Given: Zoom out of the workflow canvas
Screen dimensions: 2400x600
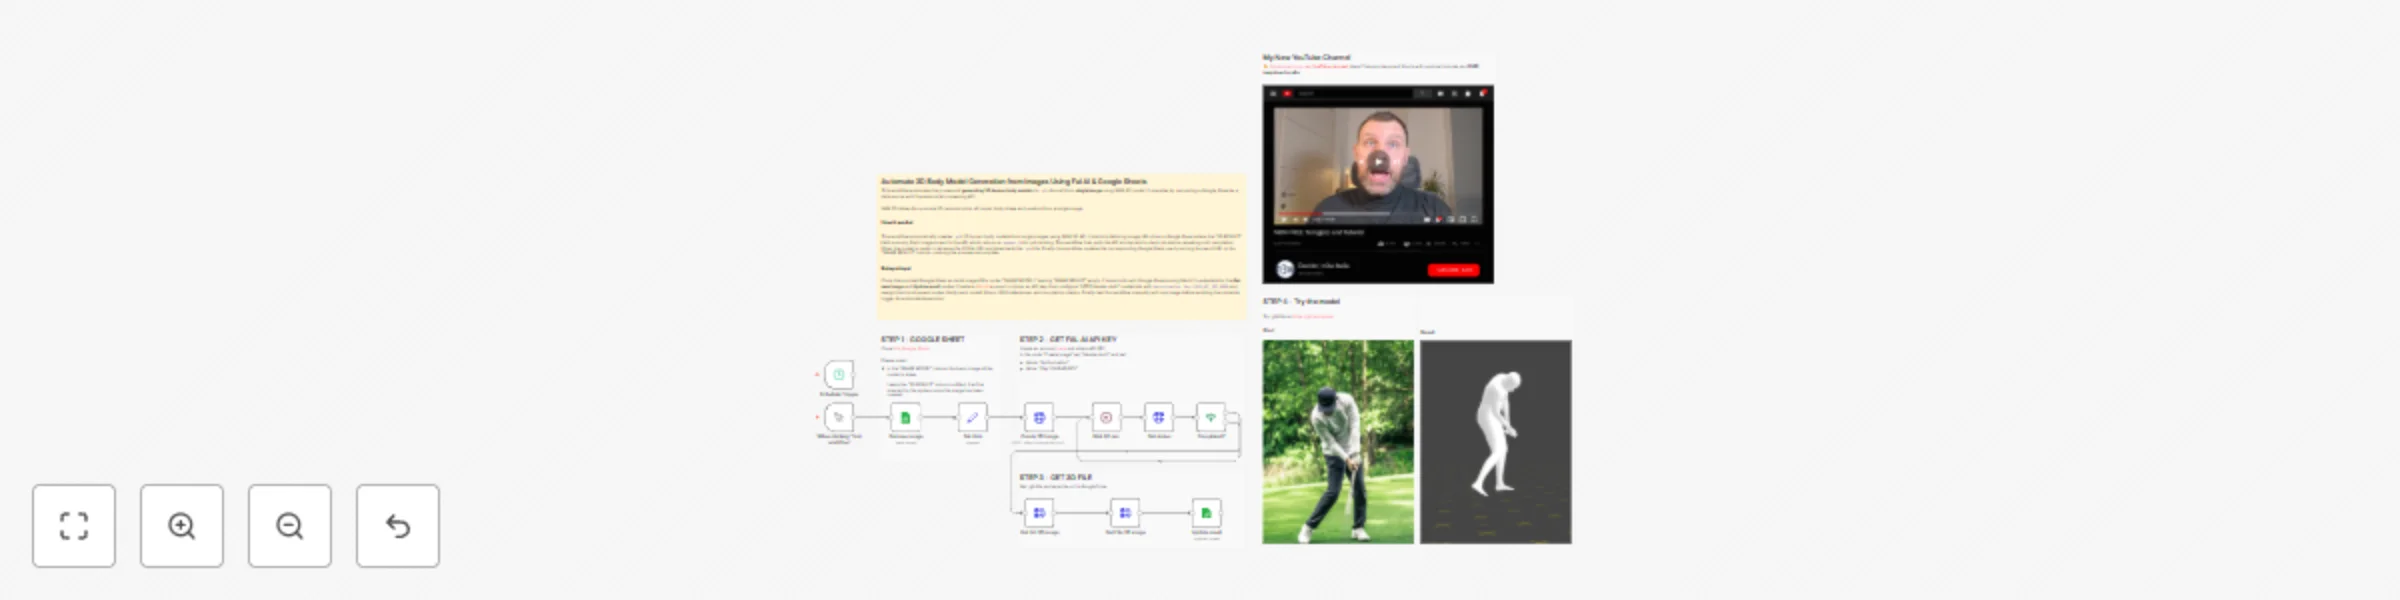Looking at the screenshot, I should [290, 526].
